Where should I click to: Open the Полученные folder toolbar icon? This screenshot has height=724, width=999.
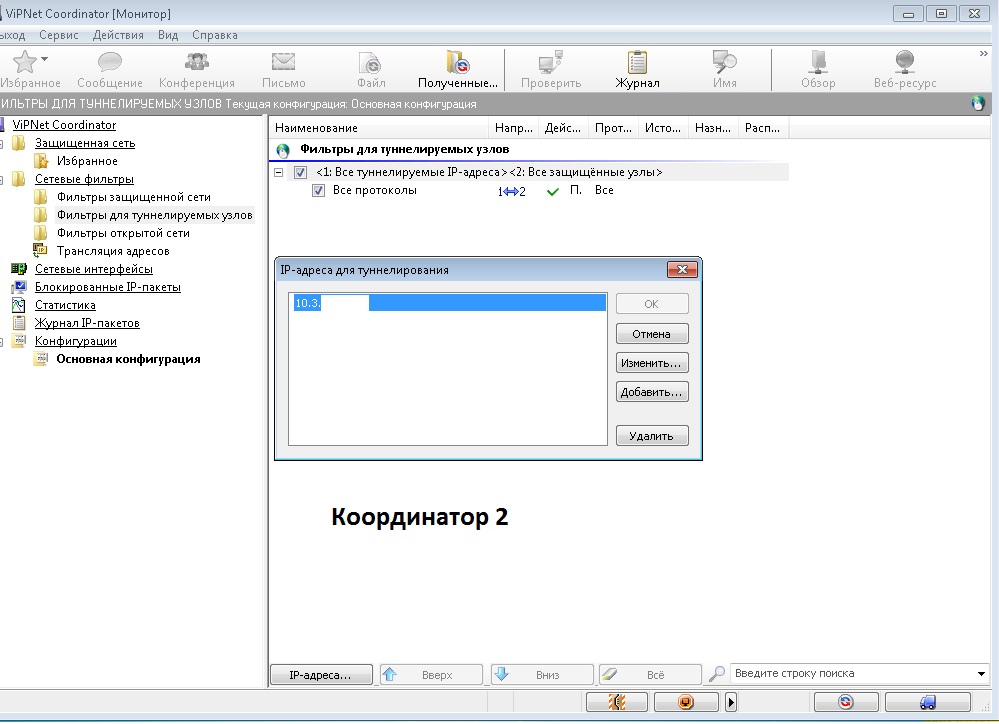point(457,62)
